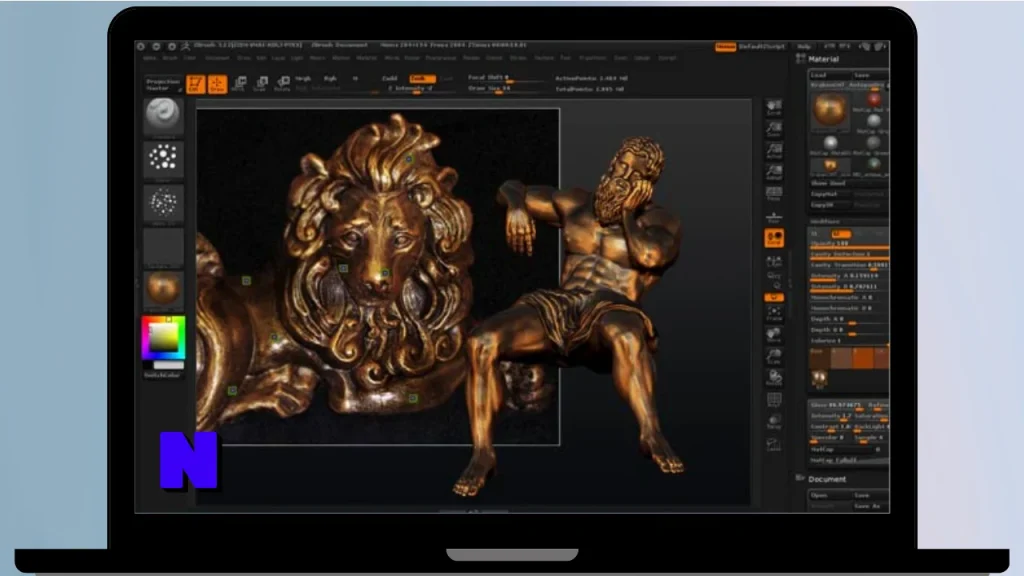Enable the Rgb channel button
This screenshot has width=1024, height=576.
[330, 78]
